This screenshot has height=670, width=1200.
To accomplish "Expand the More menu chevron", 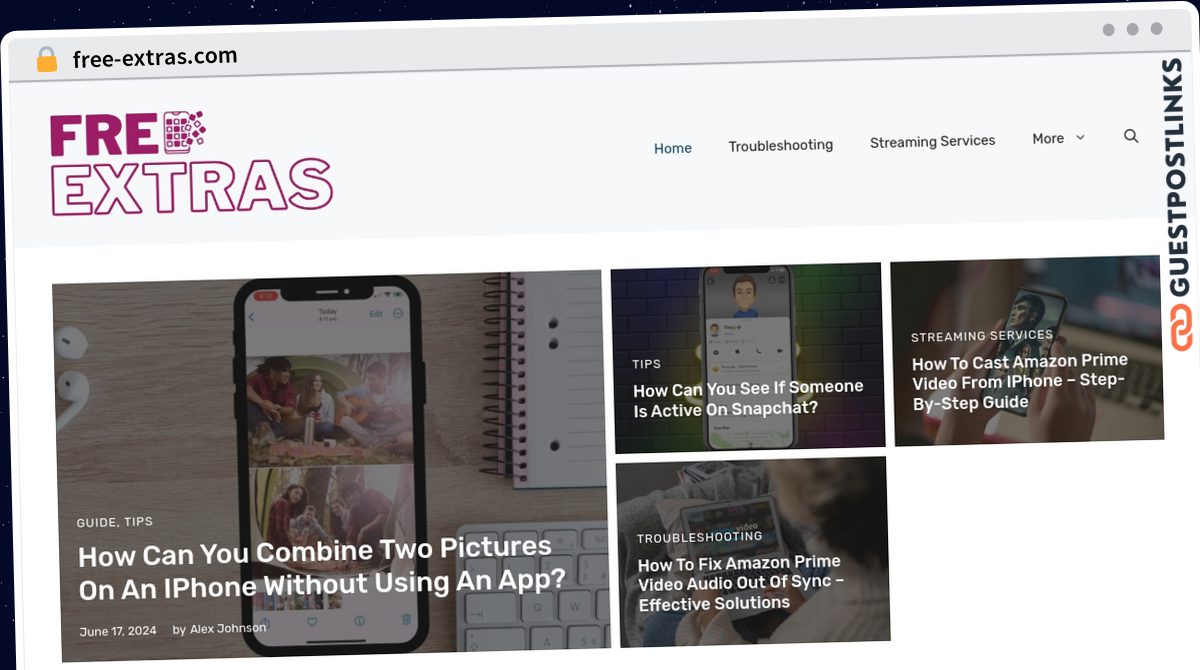I will click(x=1080, y=138).
